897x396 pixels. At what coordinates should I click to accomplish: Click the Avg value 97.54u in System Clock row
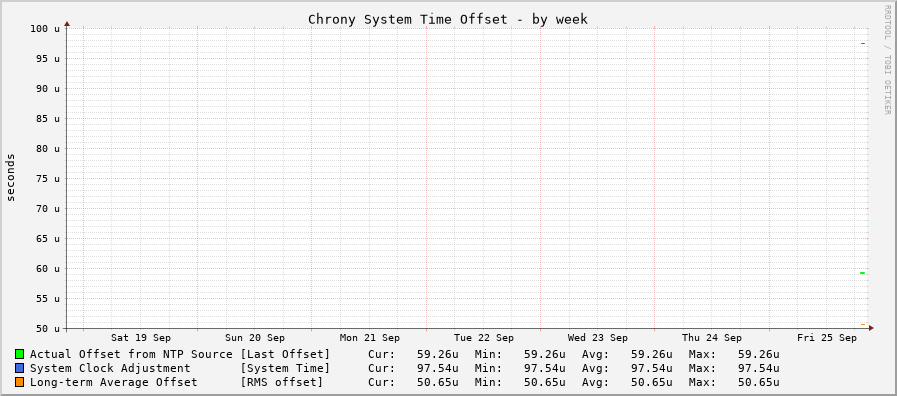(x=652, y=368)
